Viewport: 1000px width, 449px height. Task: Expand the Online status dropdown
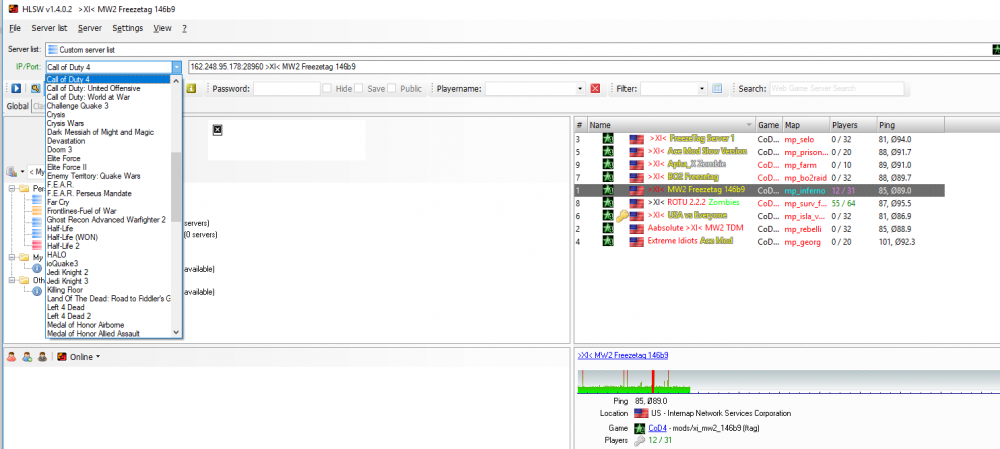(x=98, y=357)
